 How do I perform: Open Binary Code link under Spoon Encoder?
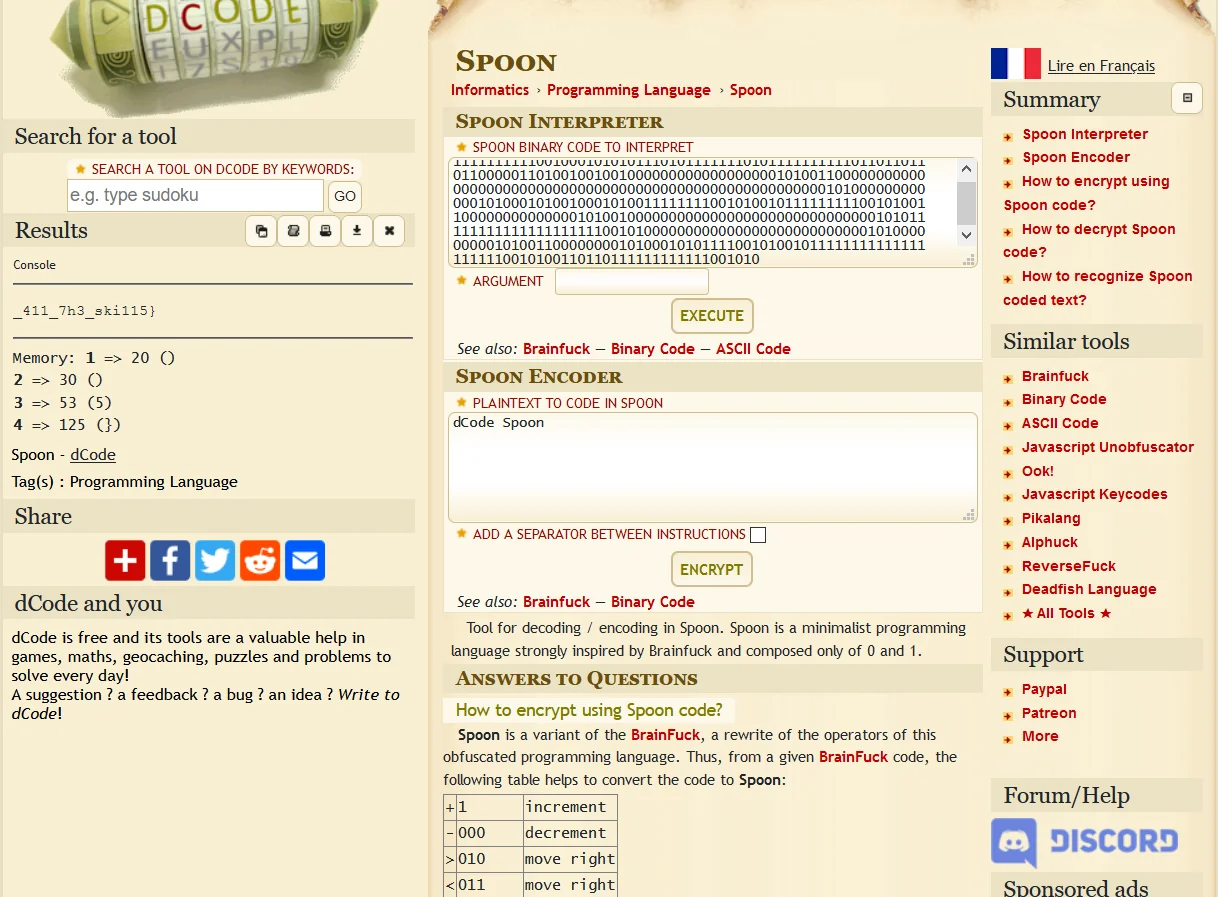653,602
